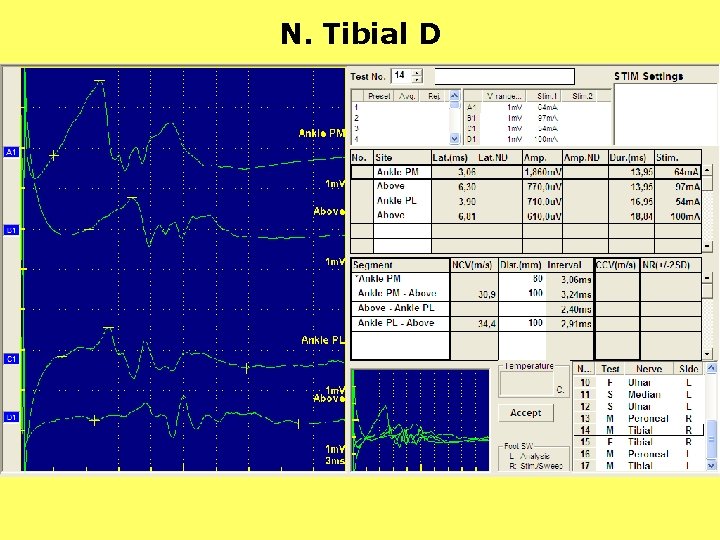
Task: Click onset cross marker on D1 trace
Action: click(x=95, y=420)
